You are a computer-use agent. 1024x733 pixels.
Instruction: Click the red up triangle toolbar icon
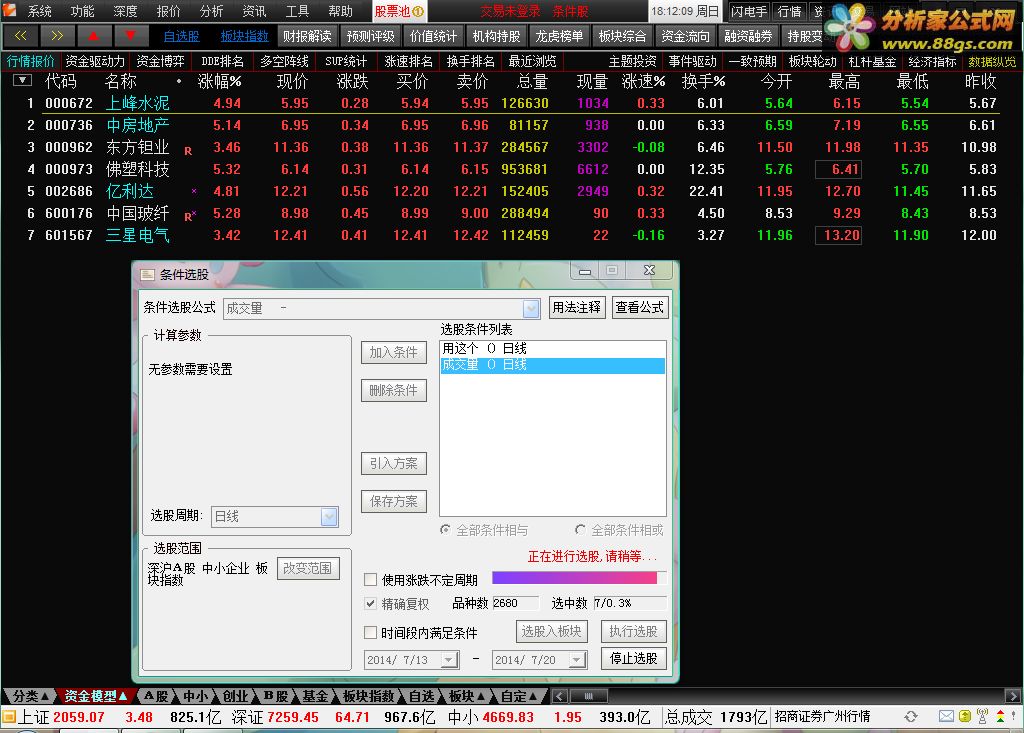tap(93, 36)
